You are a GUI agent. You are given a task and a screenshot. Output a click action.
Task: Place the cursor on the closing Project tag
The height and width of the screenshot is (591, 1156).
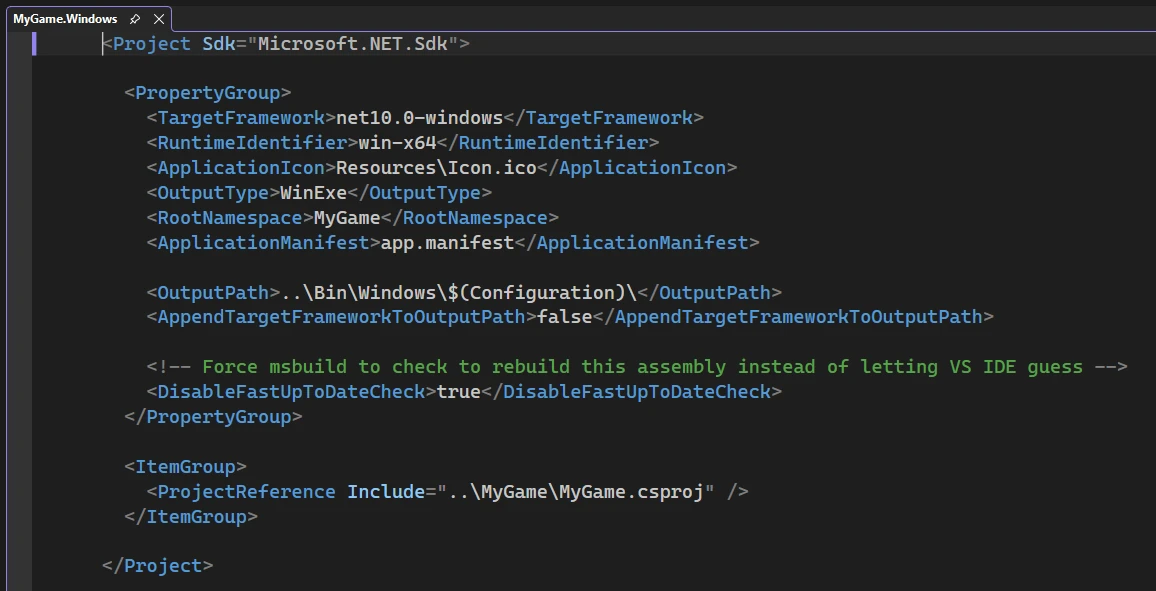click(x=158, y=566)
